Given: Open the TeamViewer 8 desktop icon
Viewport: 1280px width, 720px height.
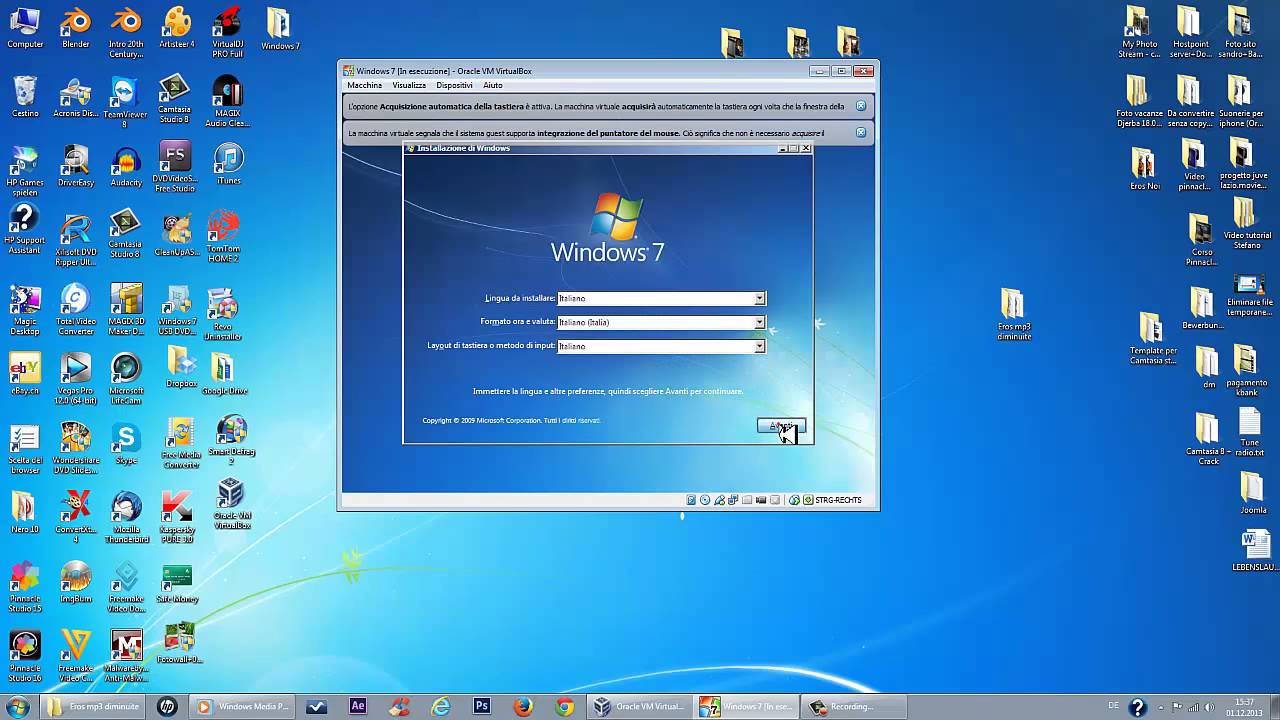Looking at the screenshot, I should pyautogui.click(x=125, y=103).
